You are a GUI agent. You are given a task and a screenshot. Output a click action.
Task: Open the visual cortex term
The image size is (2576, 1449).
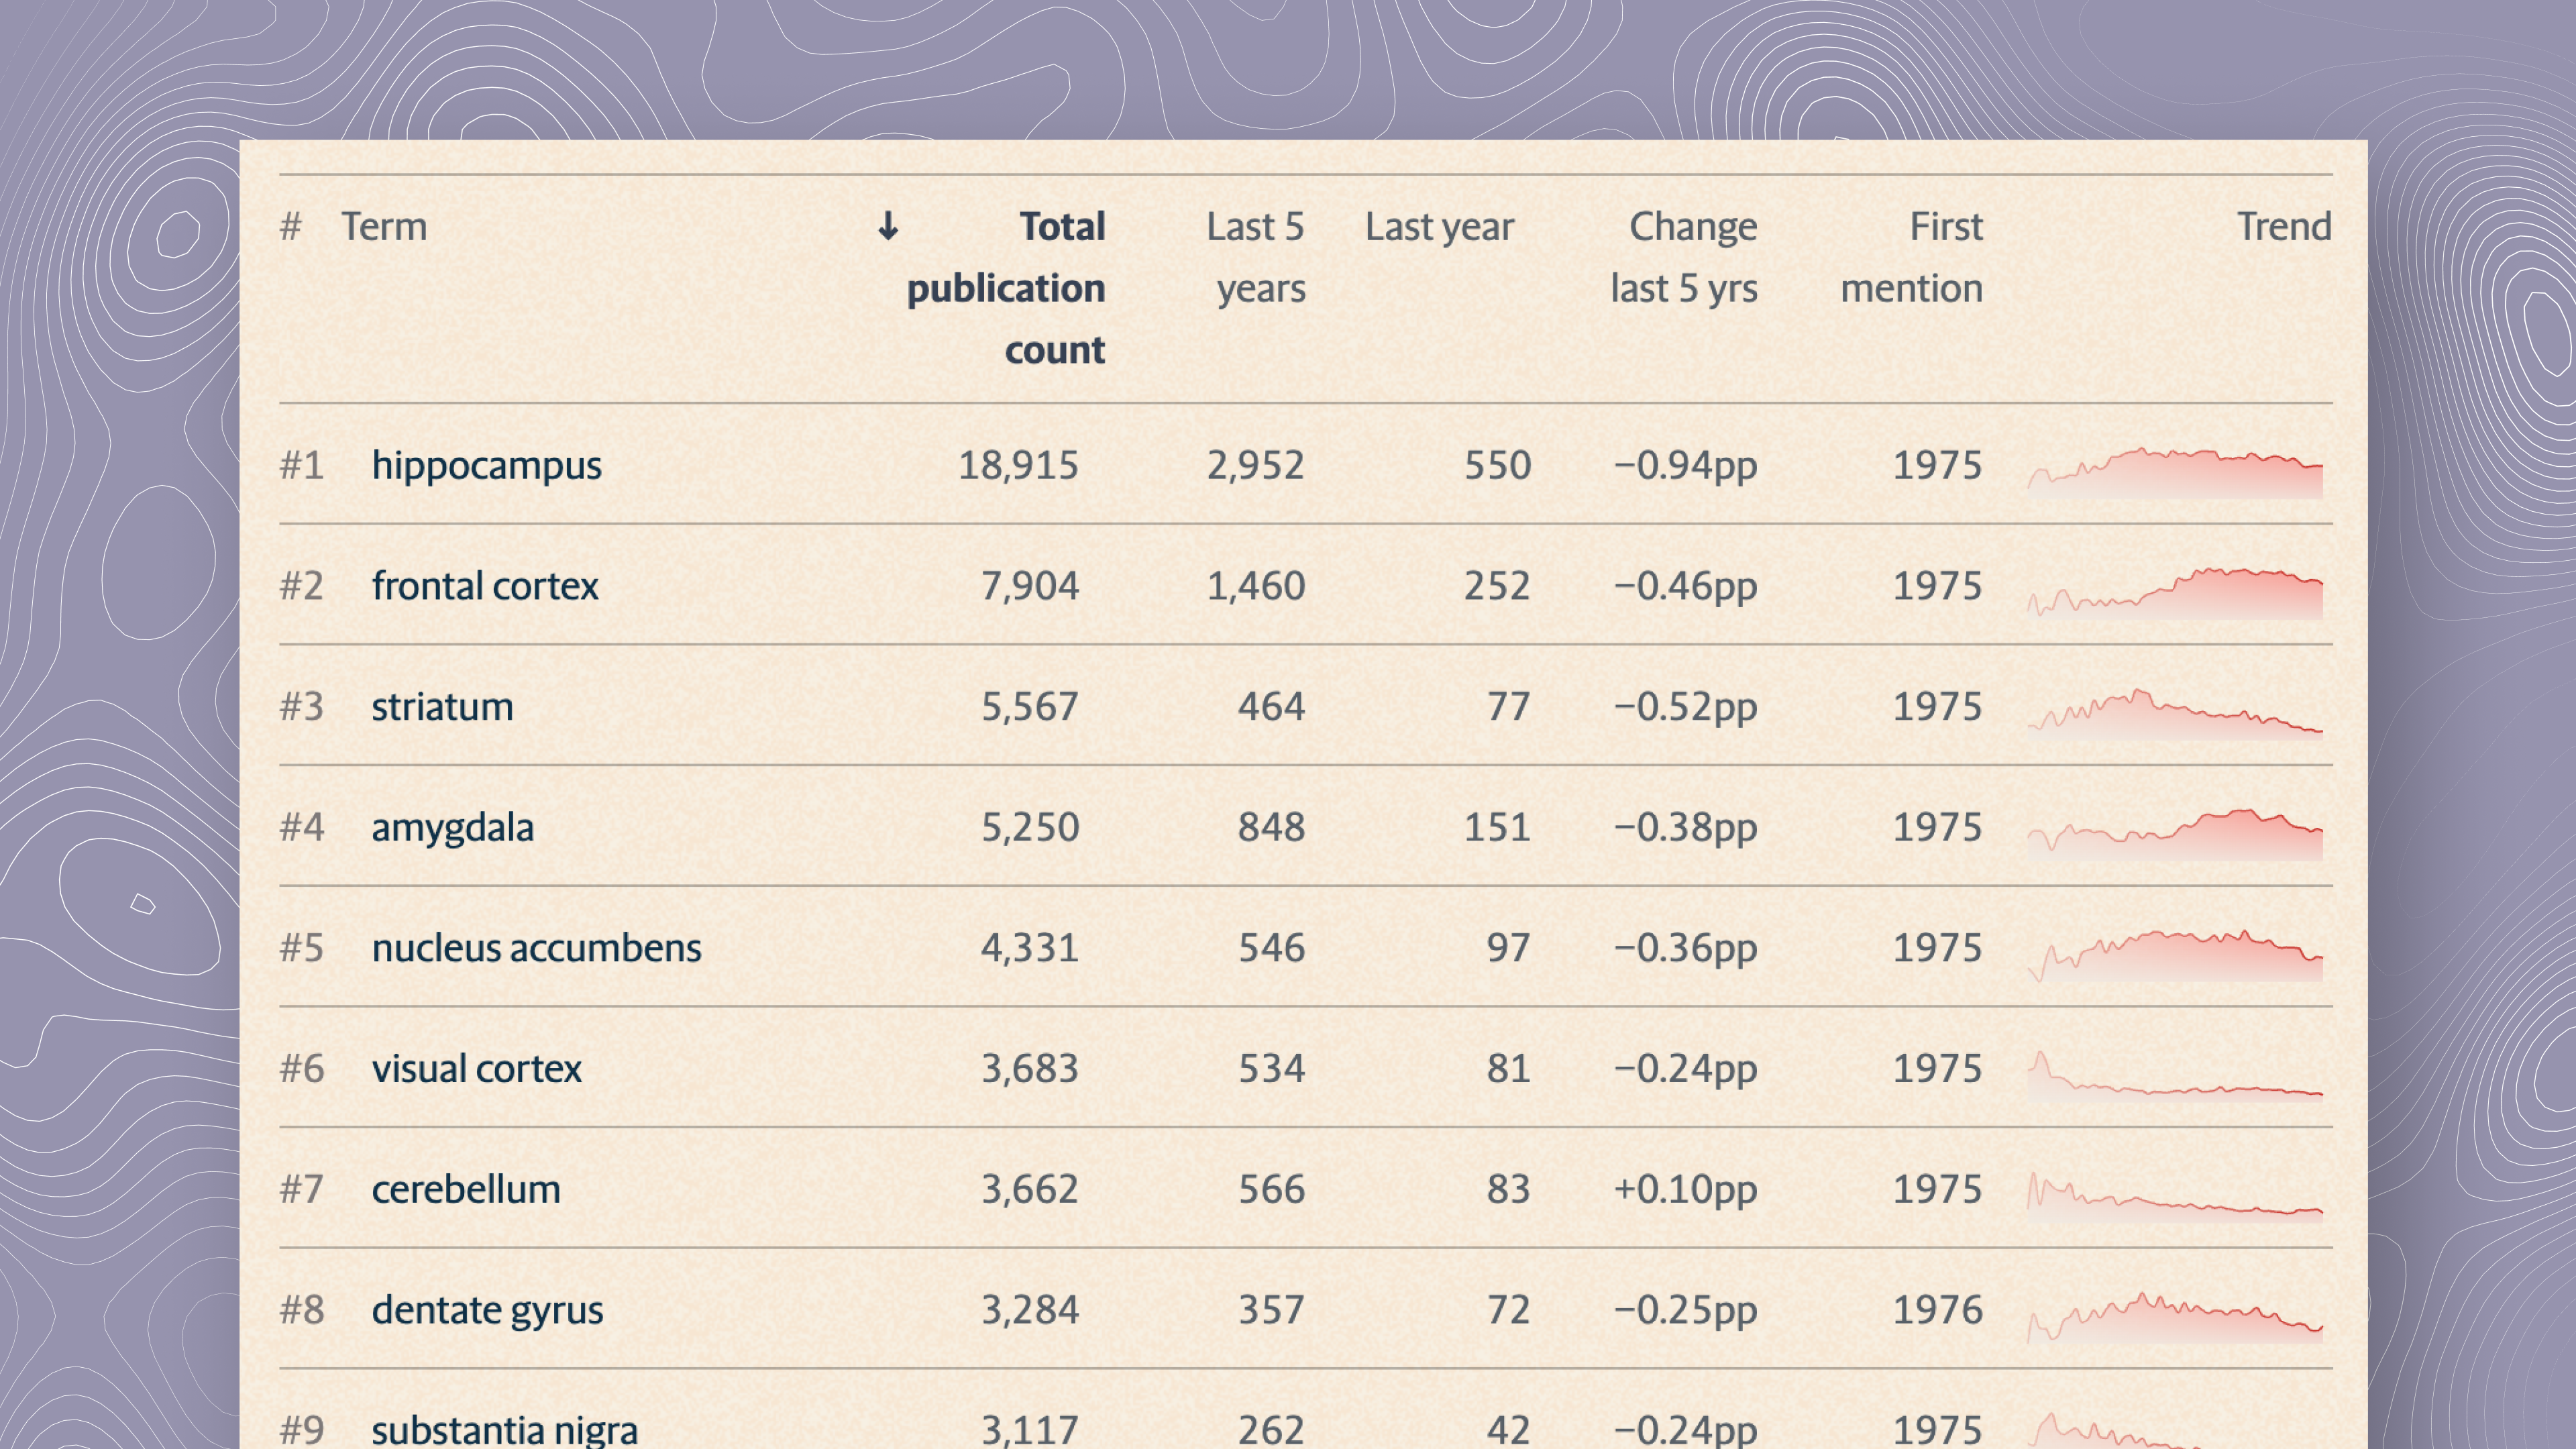476,1069
